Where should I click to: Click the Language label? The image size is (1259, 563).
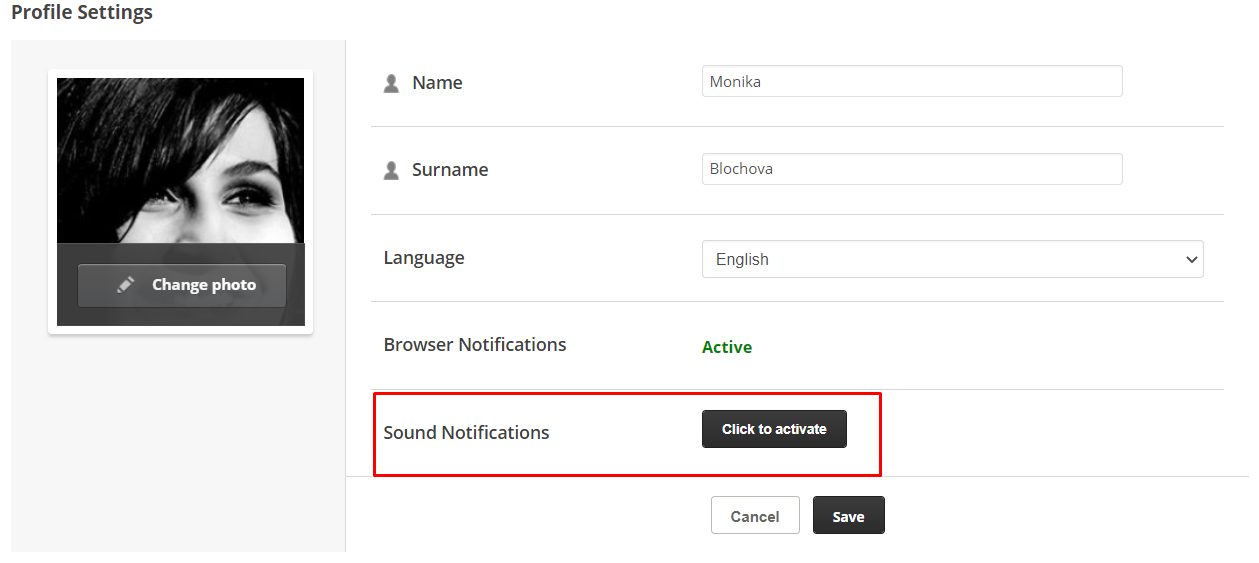(x=424, y=258)
